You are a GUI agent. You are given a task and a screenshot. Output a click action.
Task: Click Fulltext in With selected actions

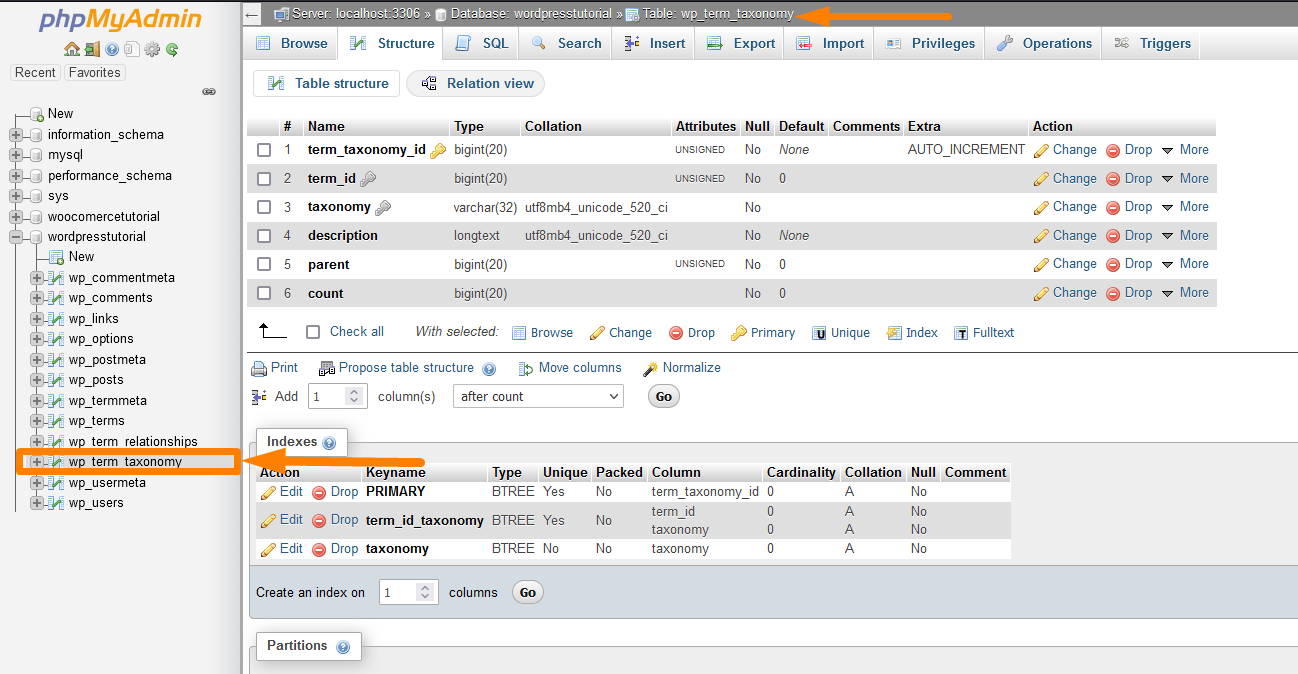click(x=984, y=333)
